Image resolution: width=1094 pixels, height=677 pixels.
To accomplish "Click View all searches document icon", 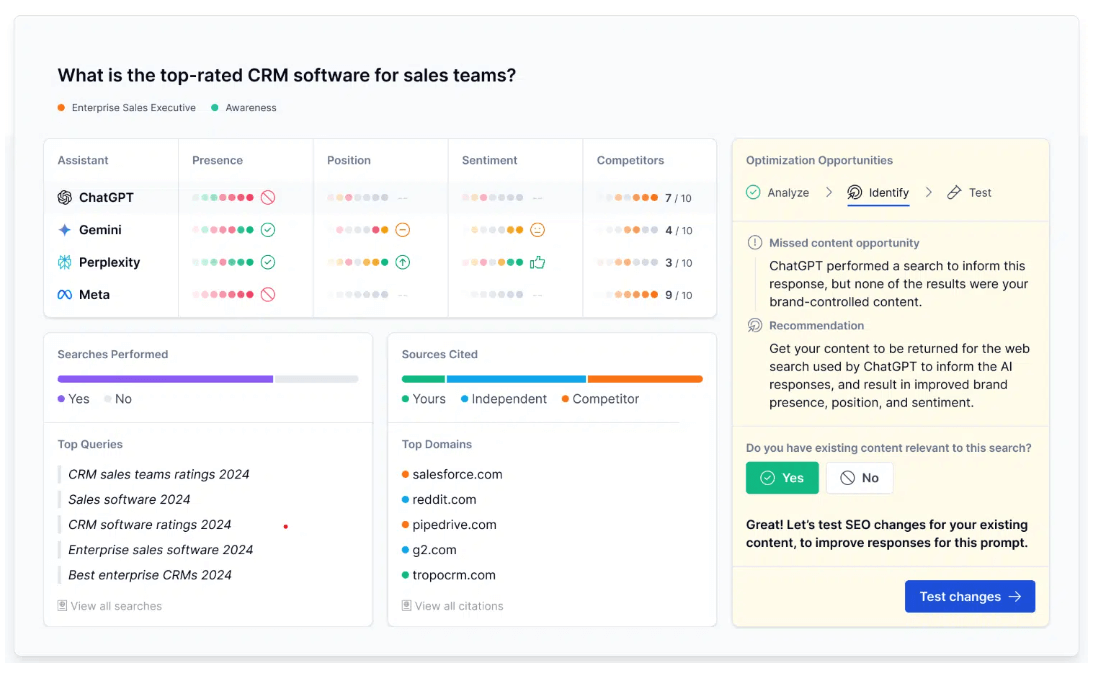I will point(62,606).
